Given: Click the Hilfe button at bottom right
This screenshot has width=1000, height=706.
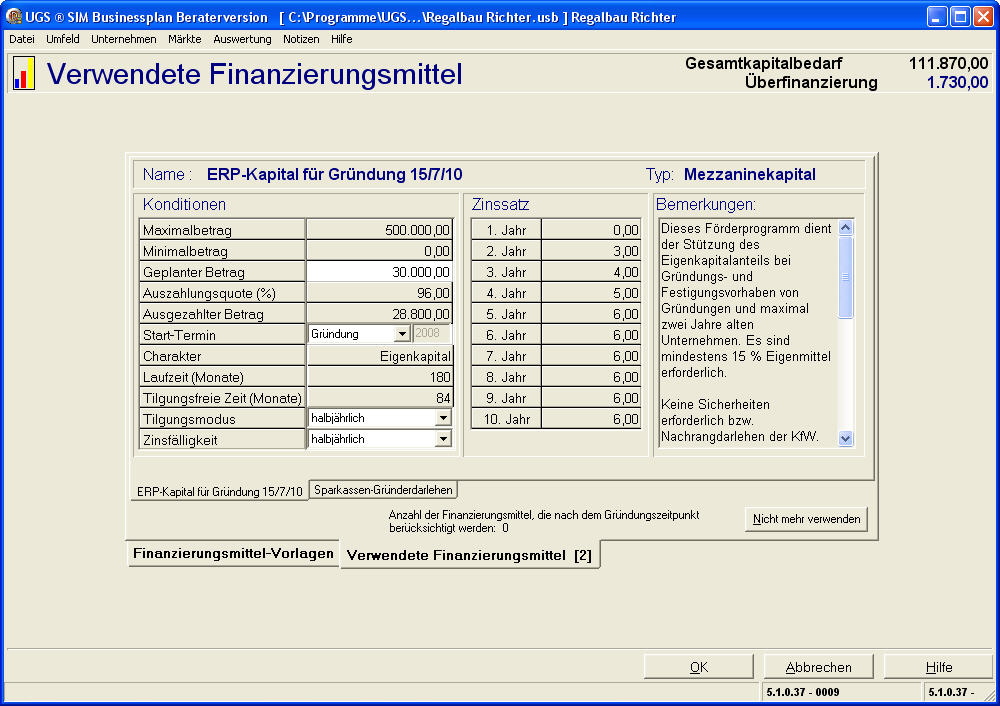Looking at the screenshot, I should pyautogui.click(x=938, y=667).
